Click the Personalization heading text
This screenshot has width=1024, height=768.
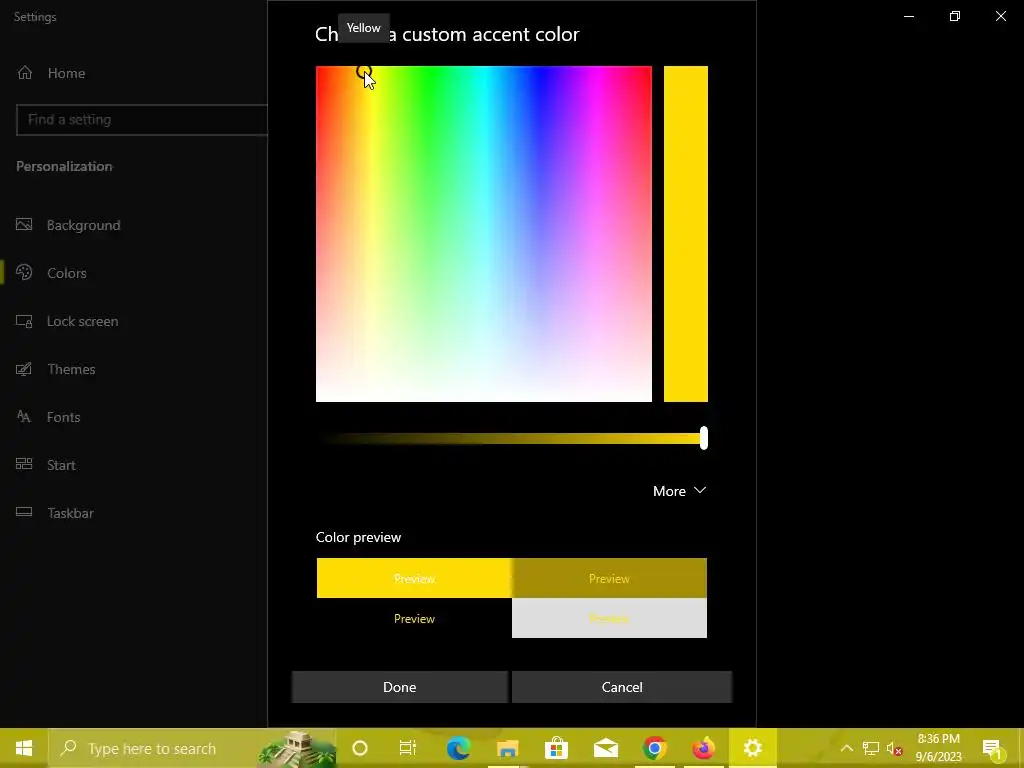point(64,167)
